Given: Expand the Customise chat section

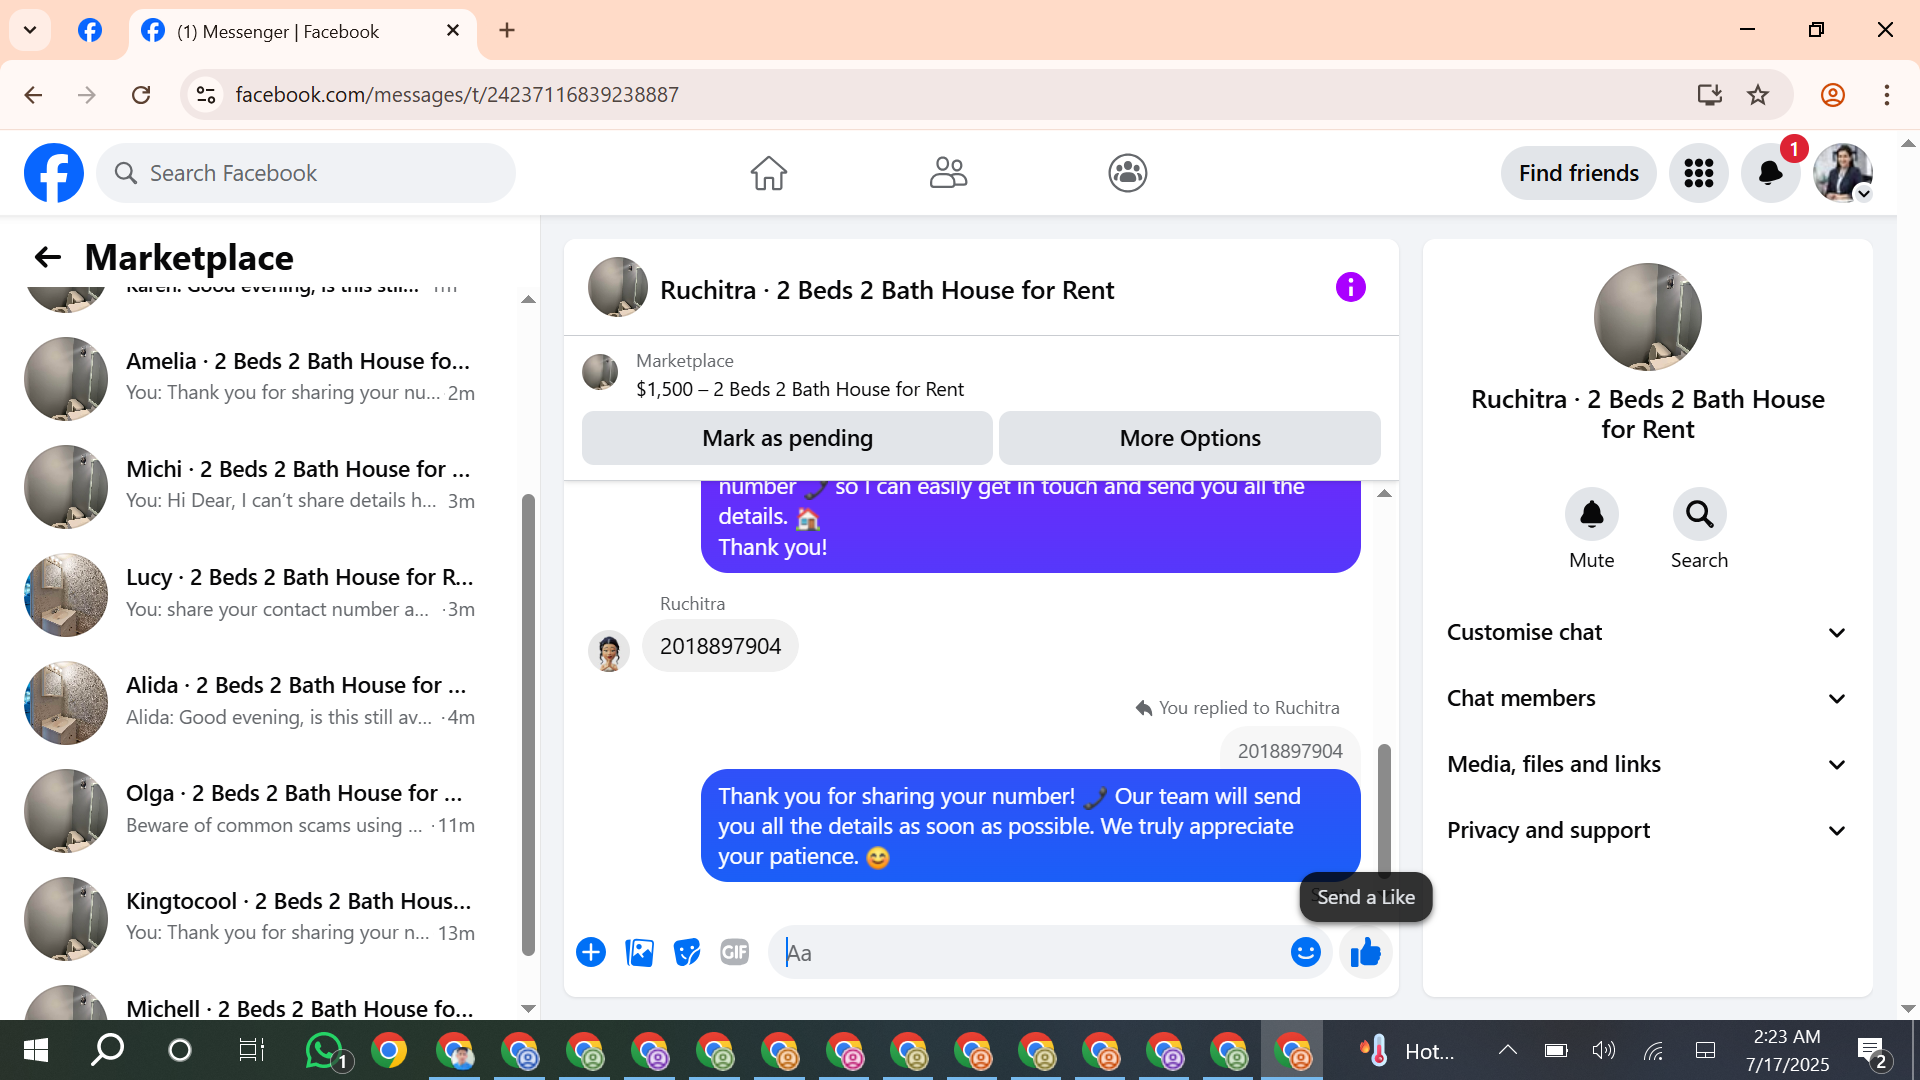Looking at the screenshot, I should click(1647, 633).
